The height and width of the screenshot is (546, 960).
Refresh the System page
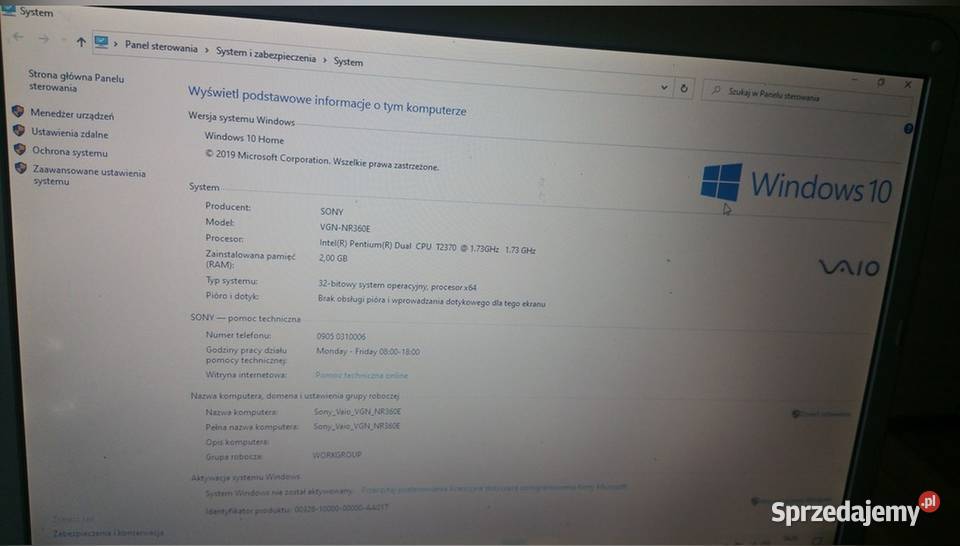click(x=684, y=88)
